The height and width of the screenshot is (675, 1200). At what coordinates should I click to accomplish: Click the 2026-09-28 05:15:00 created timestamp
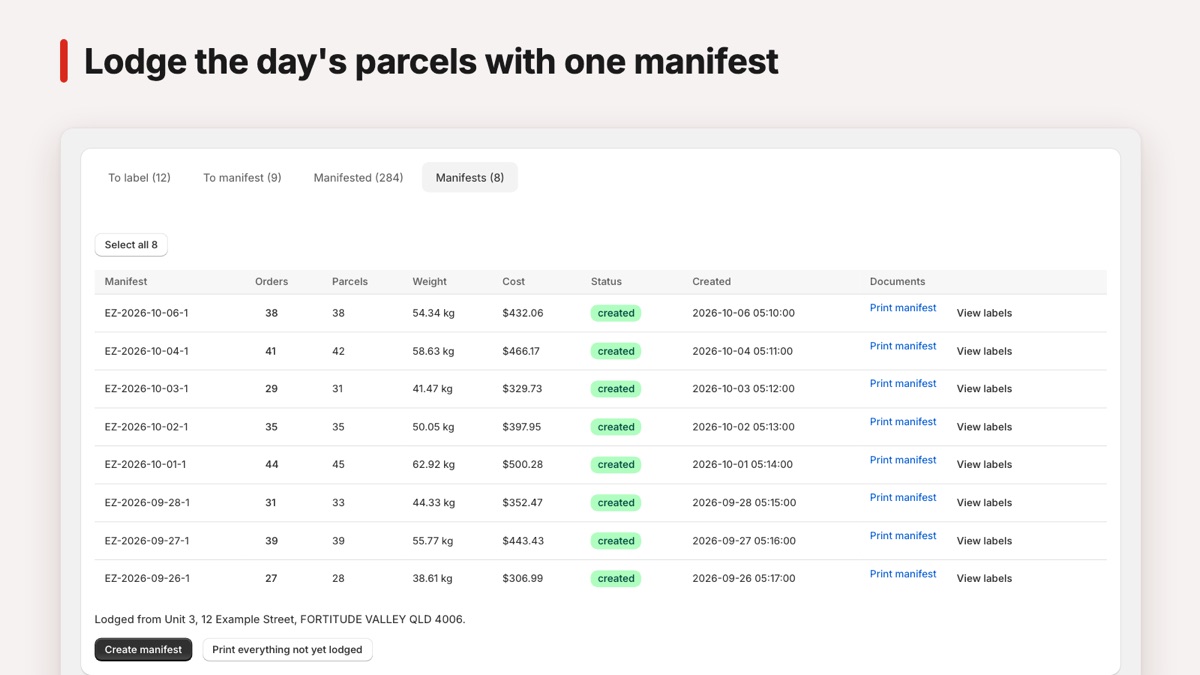pyautogui.click(x=744, y=503)
